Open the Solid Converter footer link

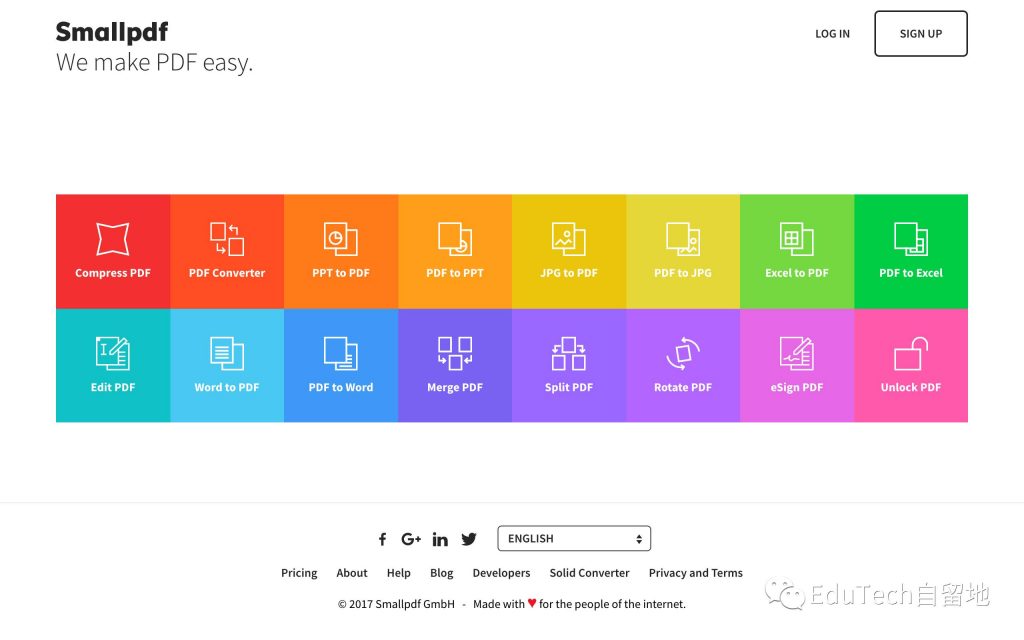589,573
